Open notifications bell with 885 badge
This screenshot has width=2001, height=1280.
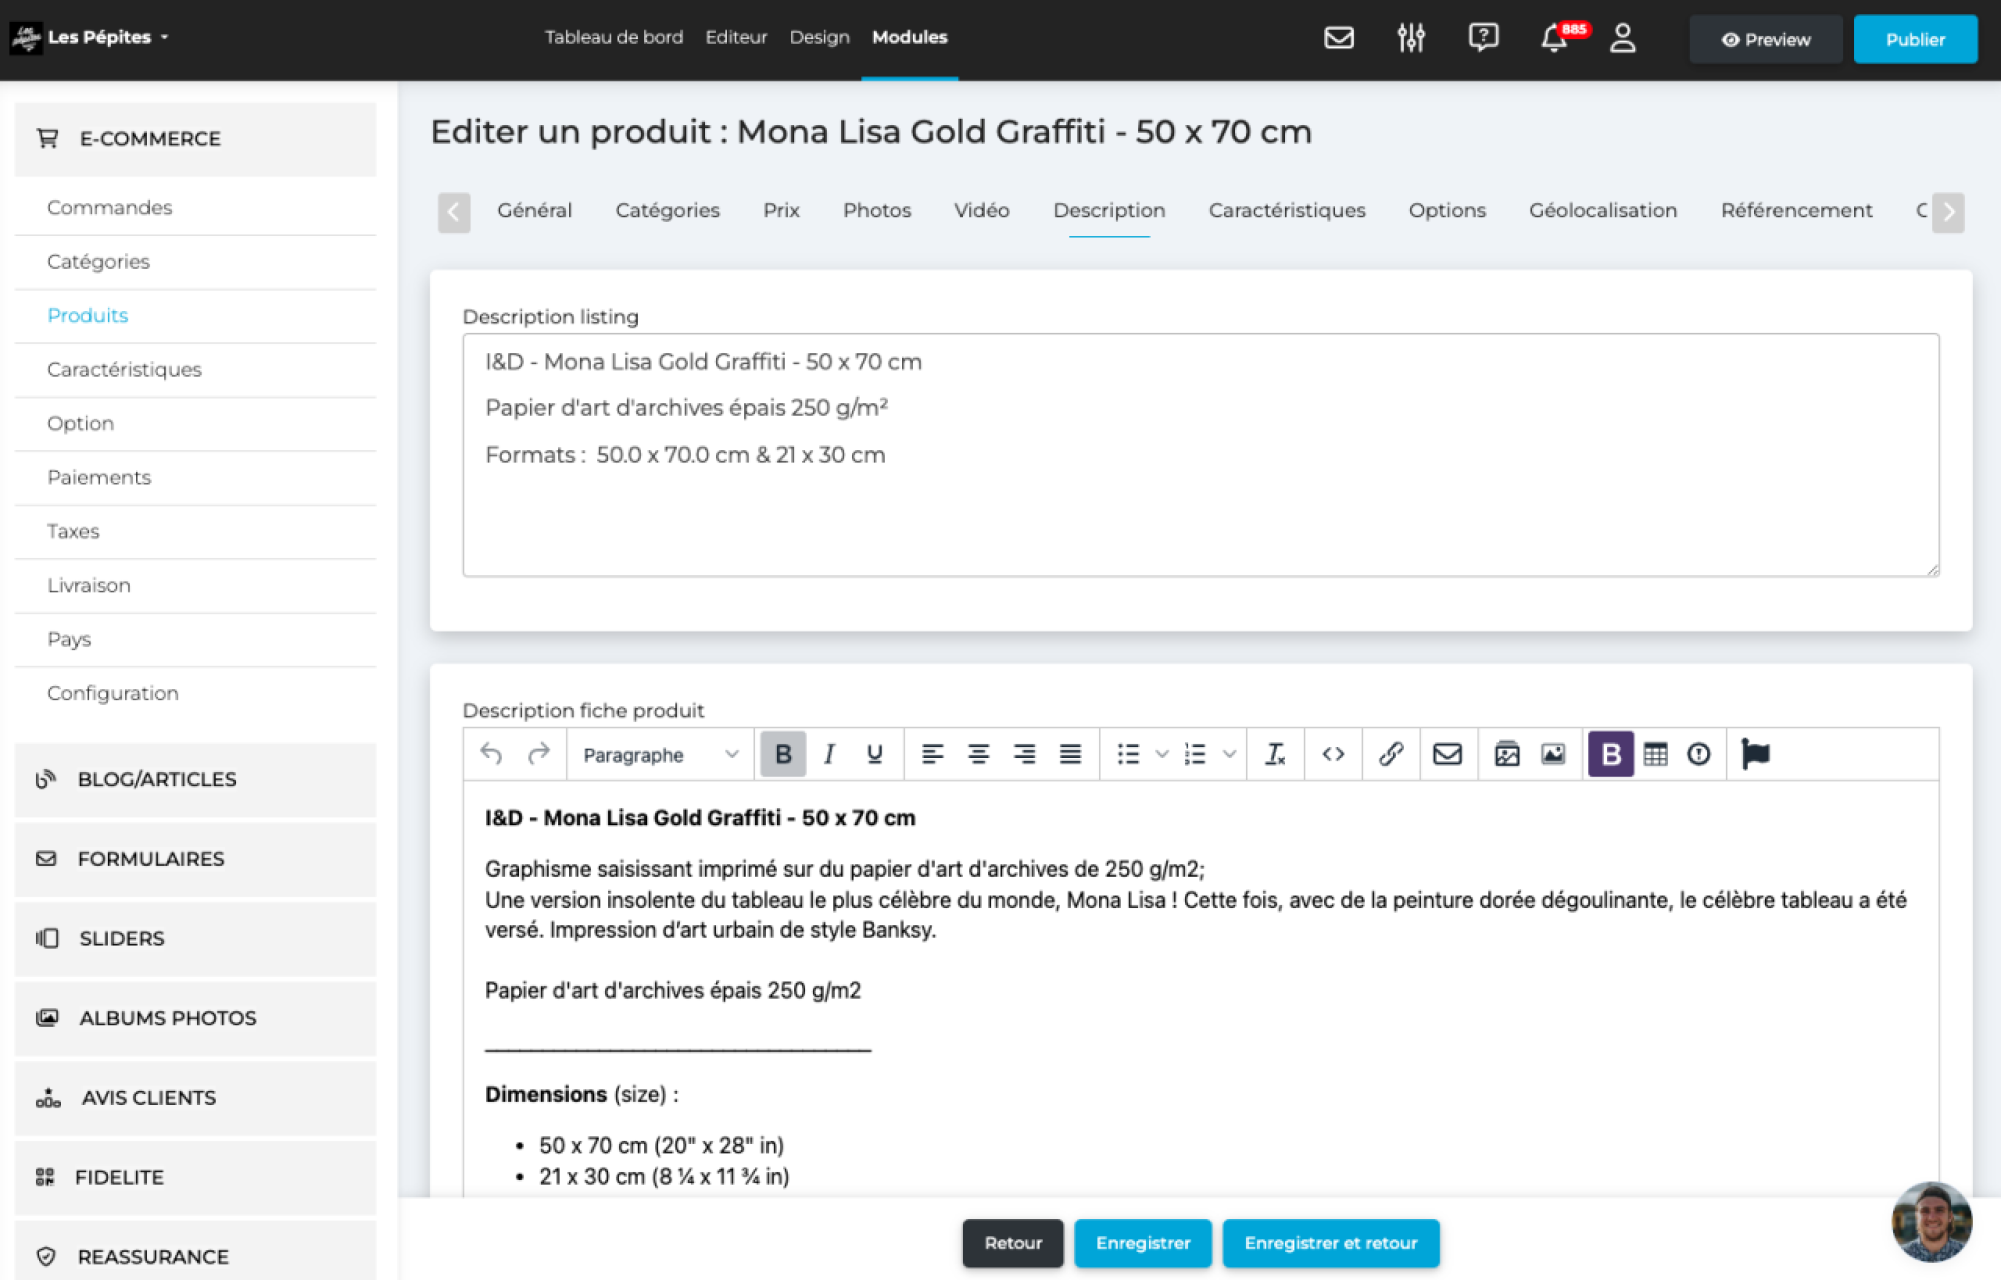click(x=1554, y=39)
